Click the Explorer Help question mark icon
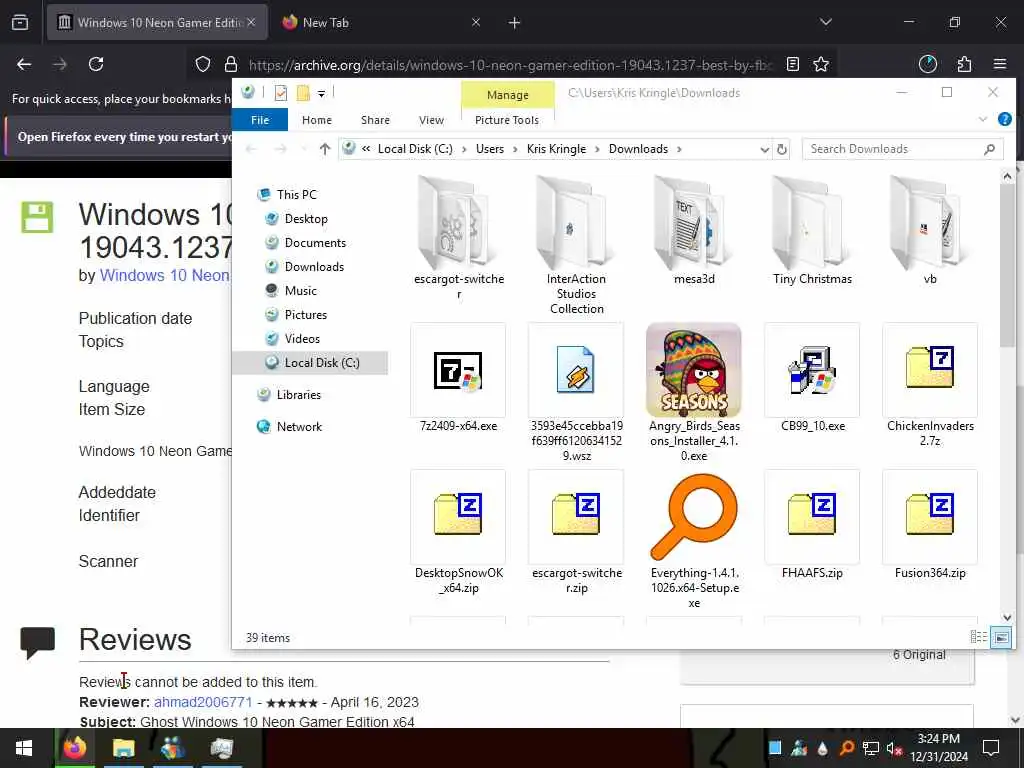Image resolution: width=1024 pixels, height=768 pixels. 1004,120
